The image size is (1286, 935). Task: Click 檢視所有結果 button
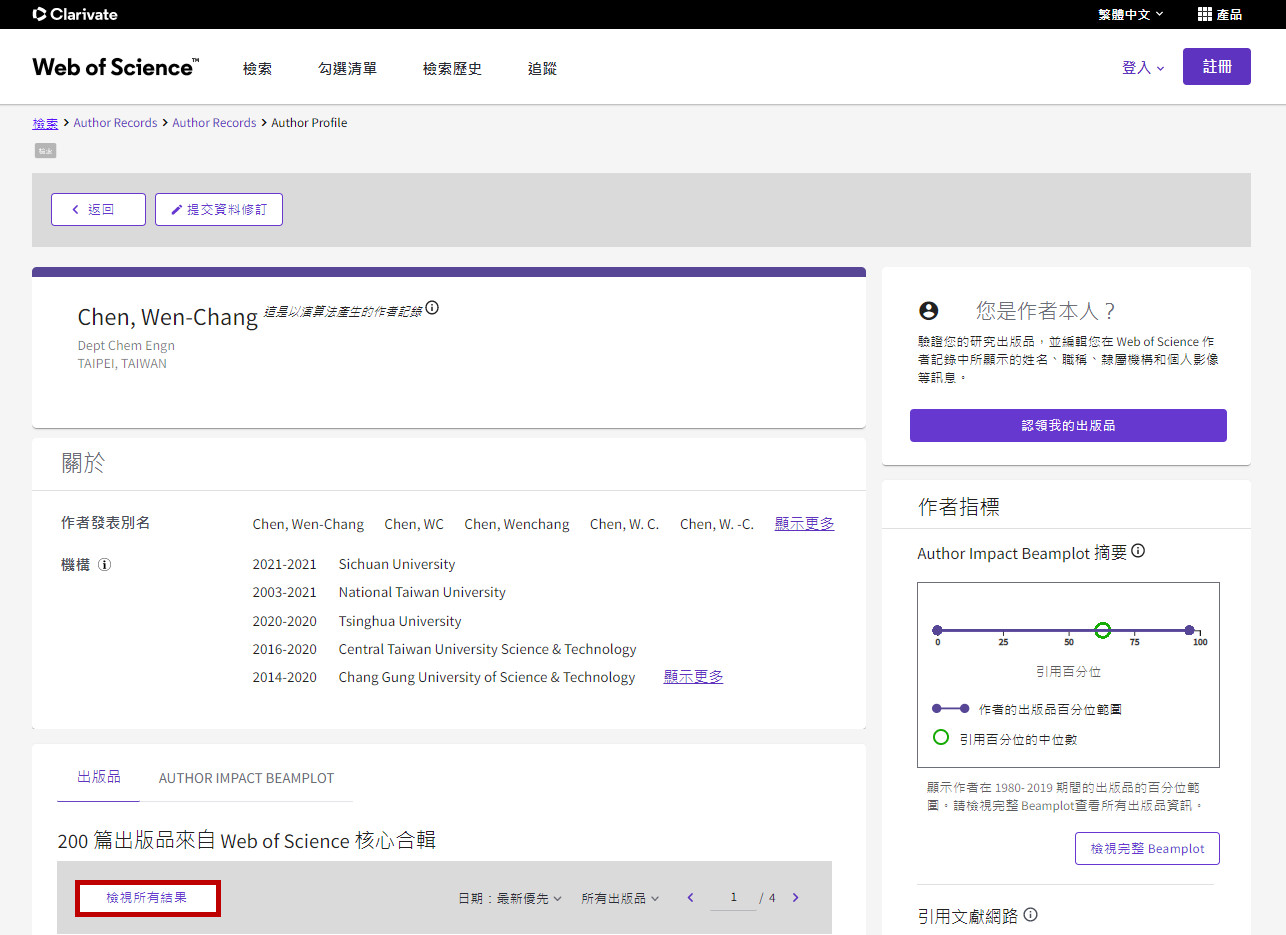click(x=147, y=898)
